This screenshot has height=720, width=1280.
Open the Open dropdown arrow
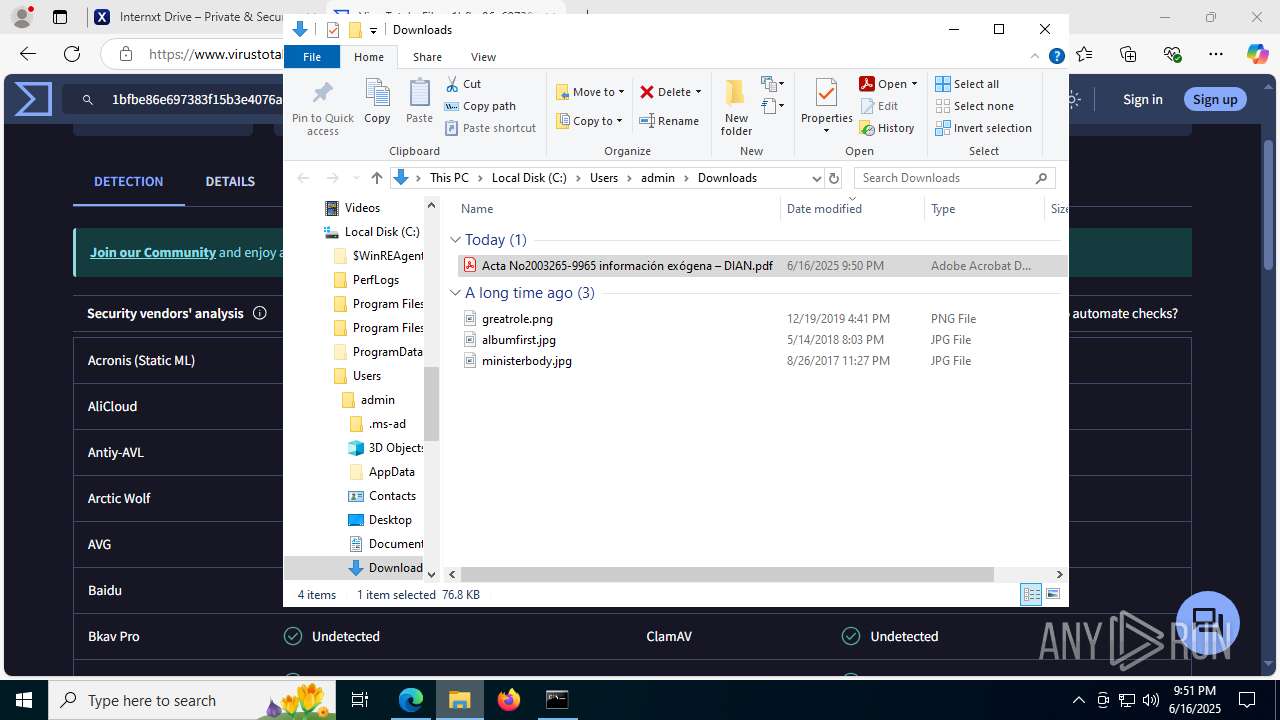[914, 84]
